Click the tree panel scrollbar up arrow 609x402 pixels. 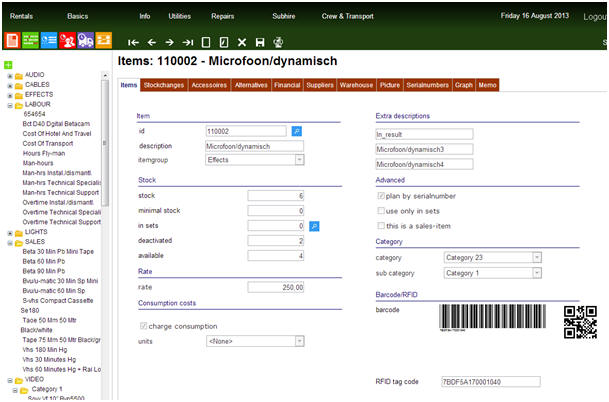105,75
